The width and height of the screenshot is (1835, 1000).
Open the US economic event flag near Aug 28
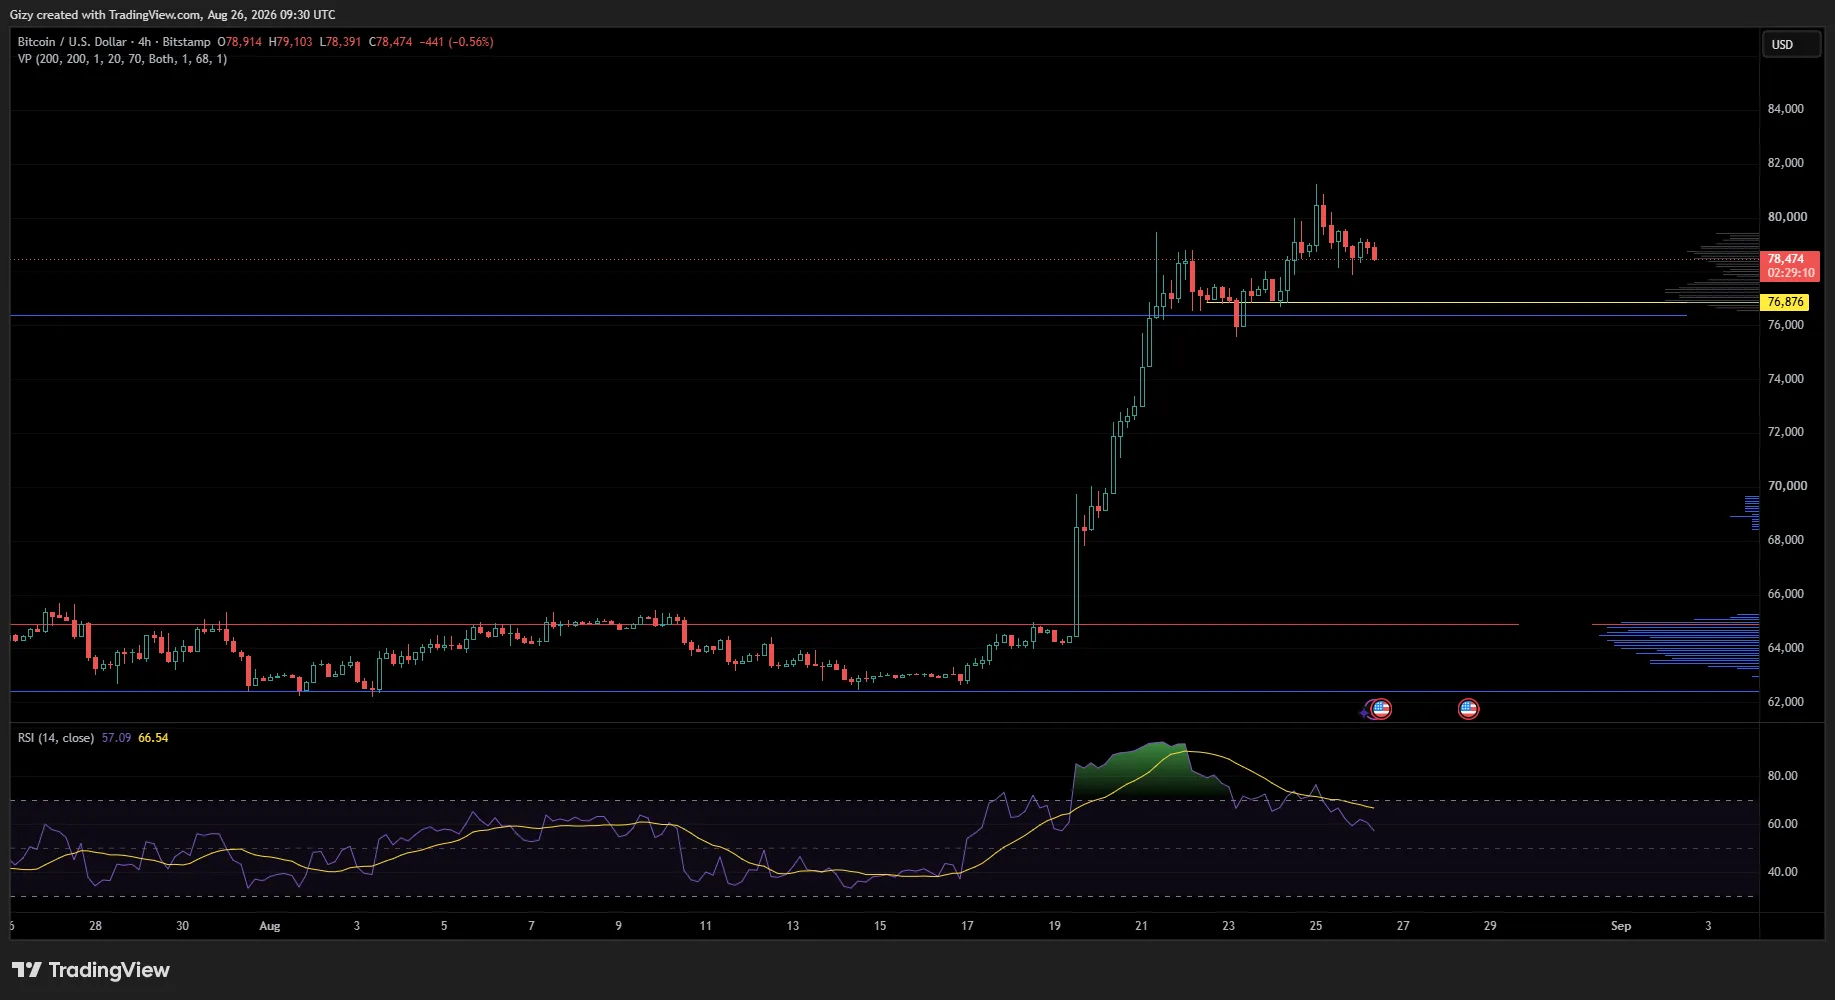(1468, 709)
